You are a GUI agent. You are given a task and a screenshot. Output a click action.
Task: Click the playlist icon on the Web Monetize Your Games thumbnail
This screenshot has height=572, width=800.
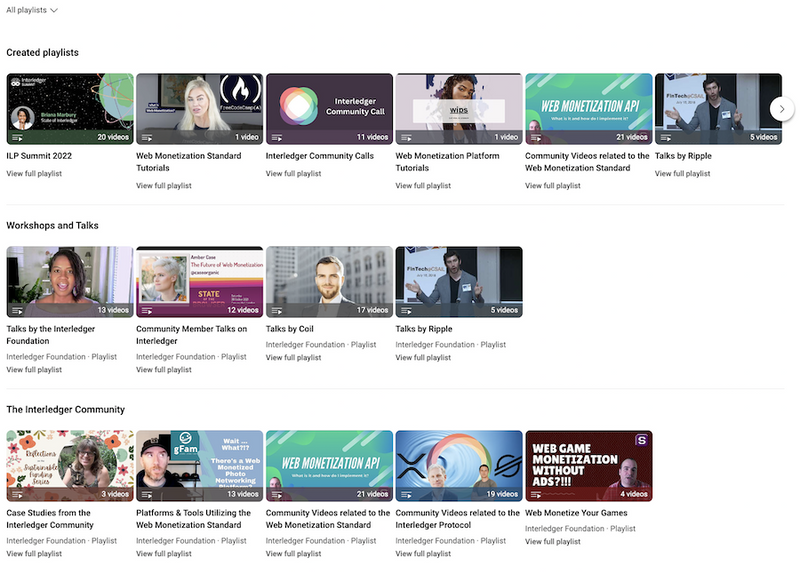[x=535, y=494]
